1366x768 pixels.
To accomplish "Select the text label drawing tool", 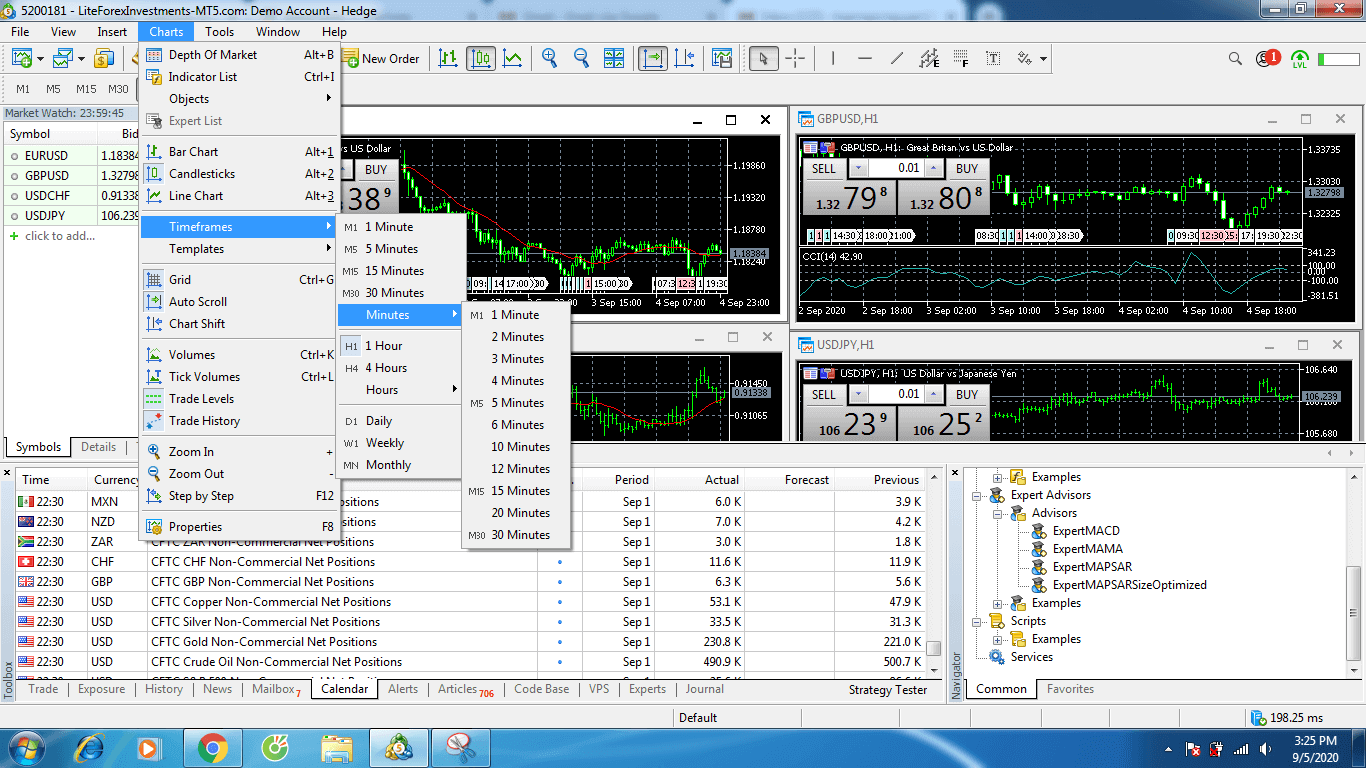I will pos(993,59).
